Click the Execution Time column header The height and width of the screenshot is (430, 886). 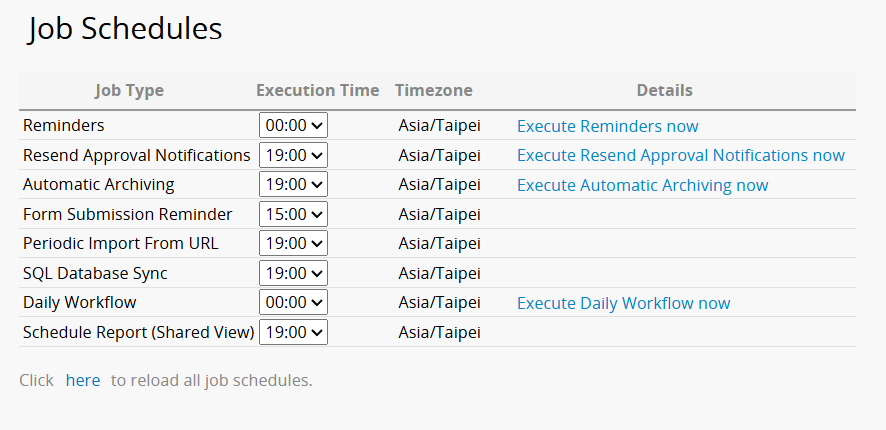317,90
